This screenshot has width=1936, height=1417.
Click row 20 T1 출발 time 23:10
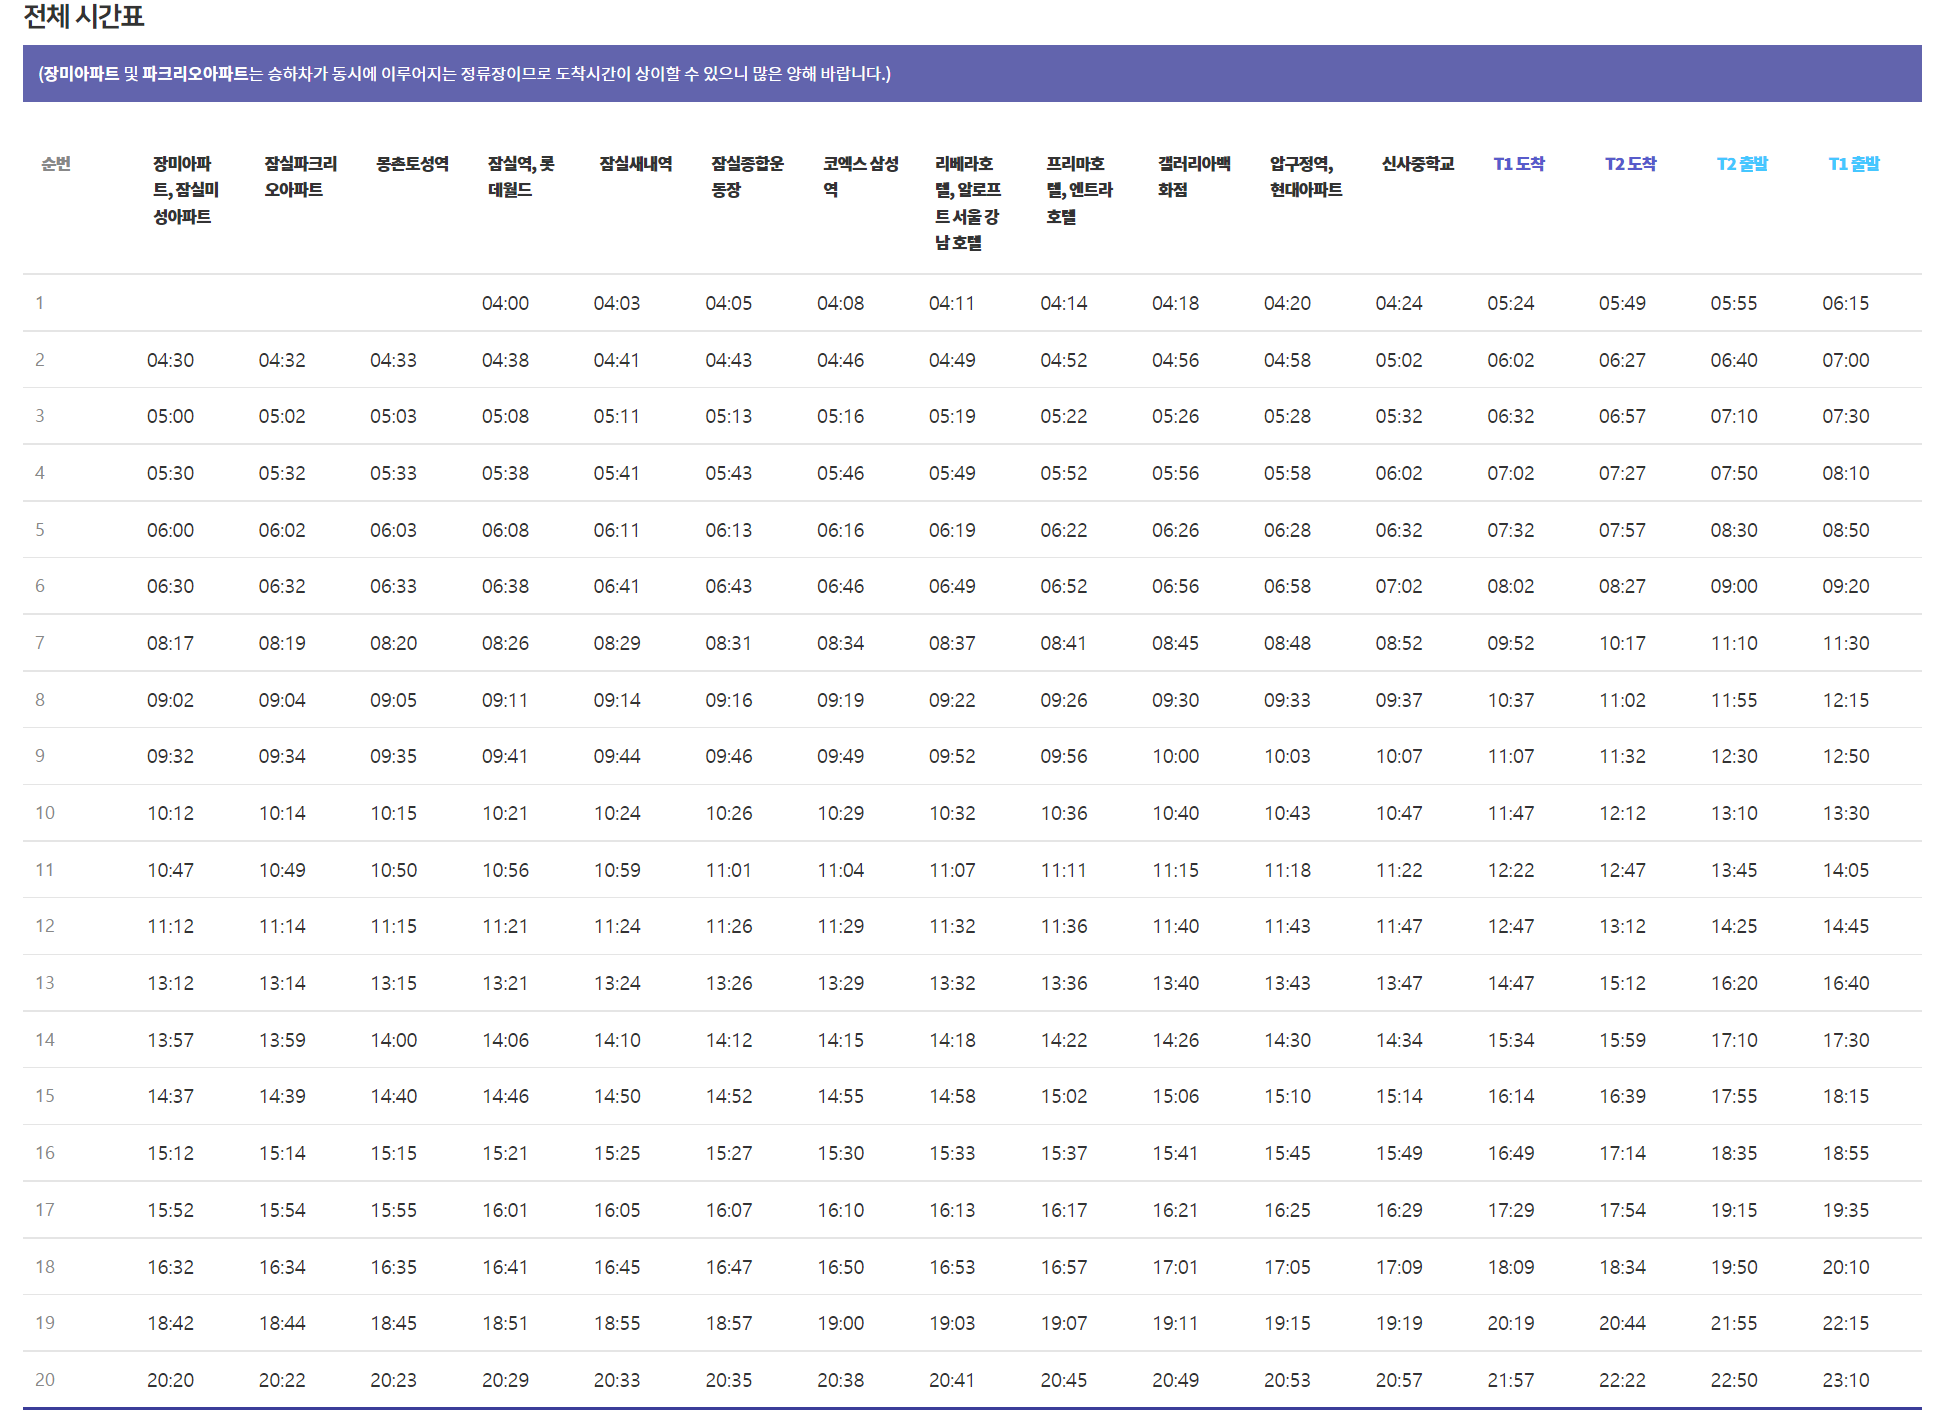click(x=1845, y=1380)
